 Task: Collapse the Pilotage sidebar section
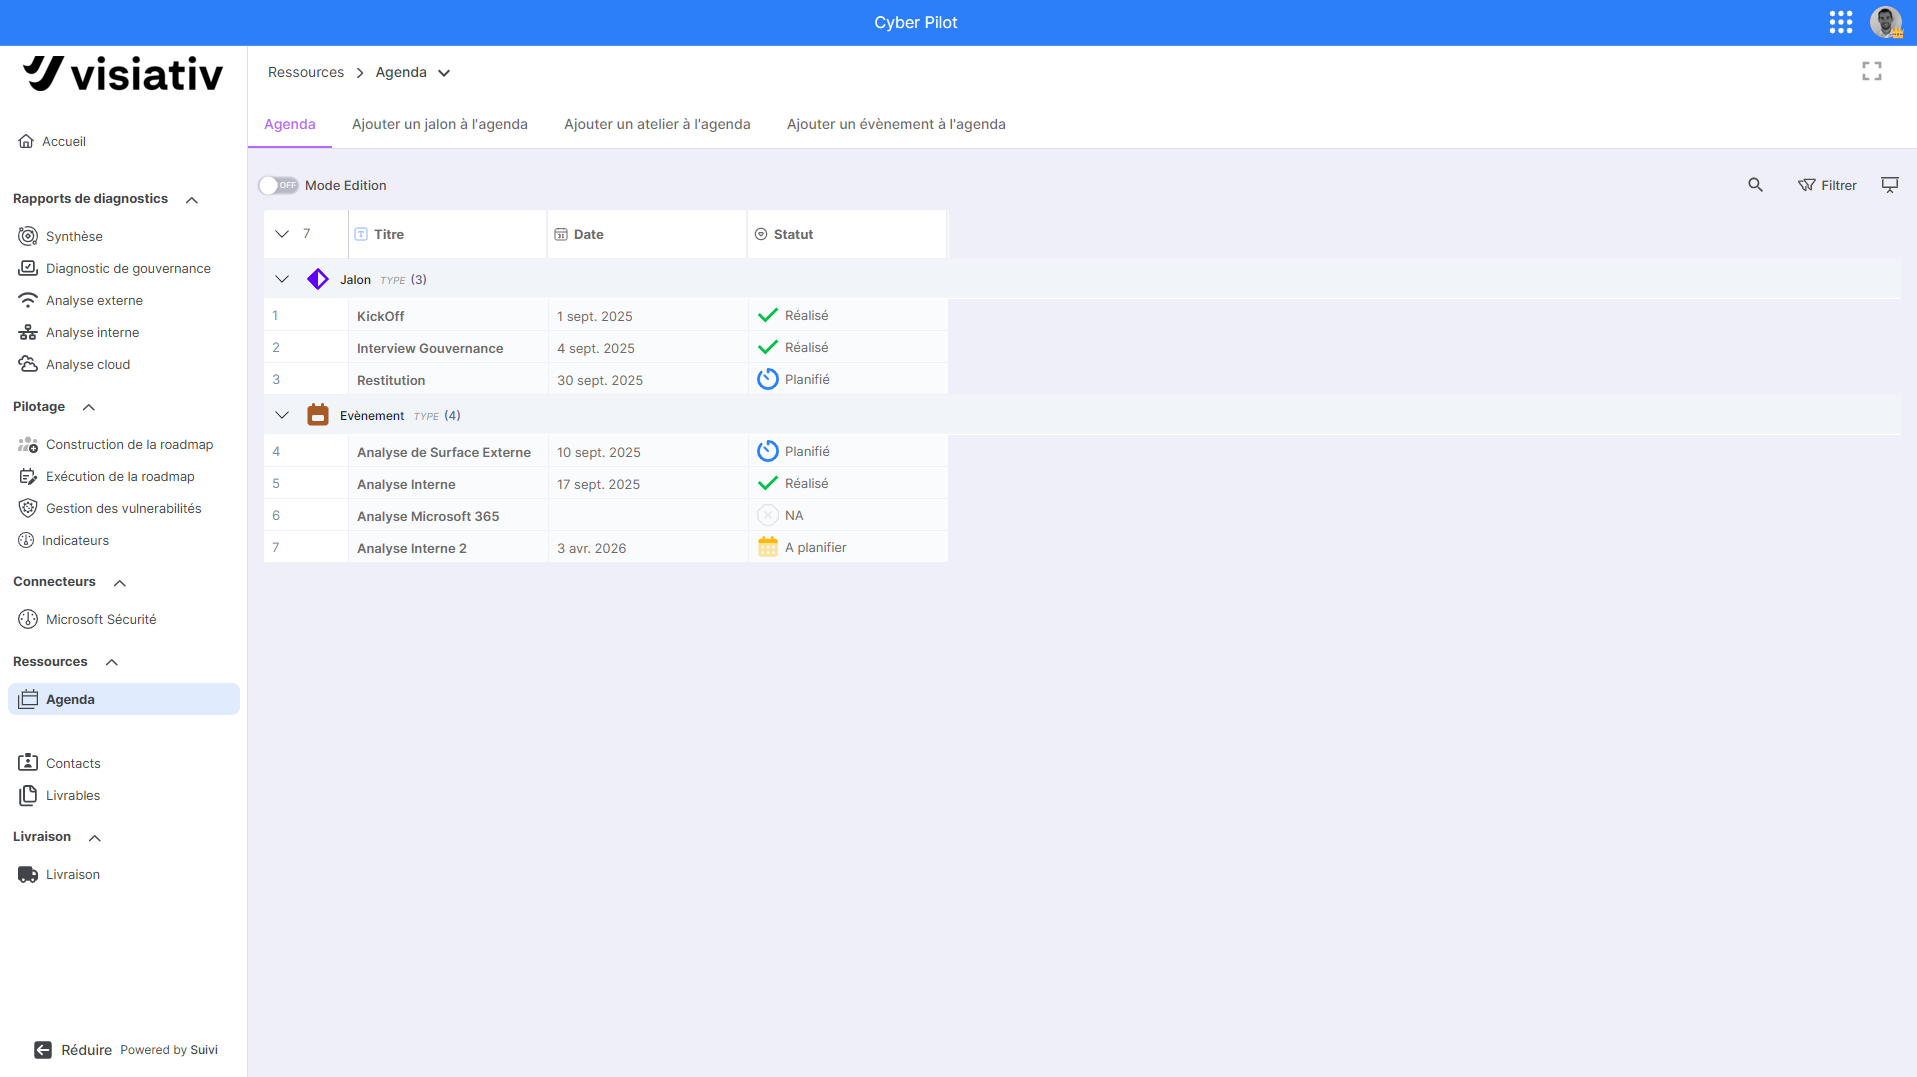click(89, 407)
